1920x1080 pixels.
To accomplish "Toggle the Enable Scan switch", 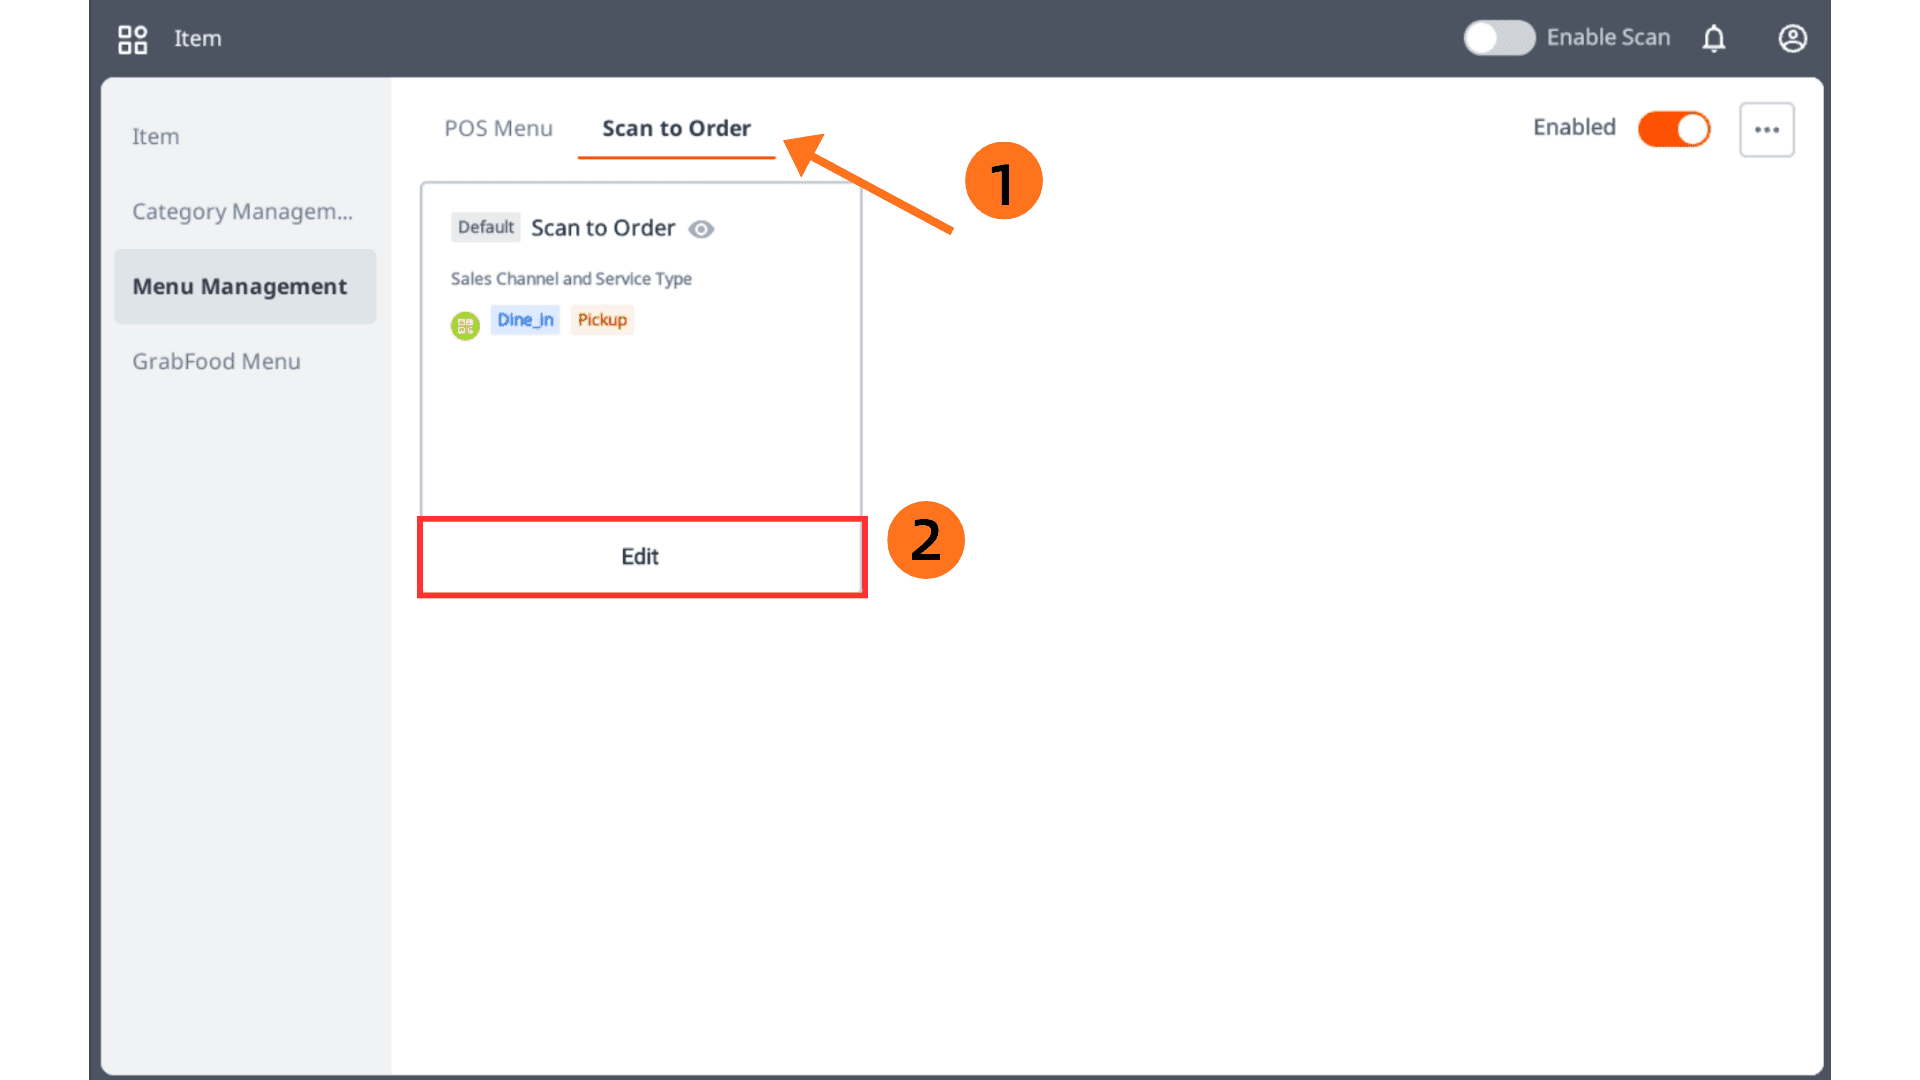I will pos(1499,38).
